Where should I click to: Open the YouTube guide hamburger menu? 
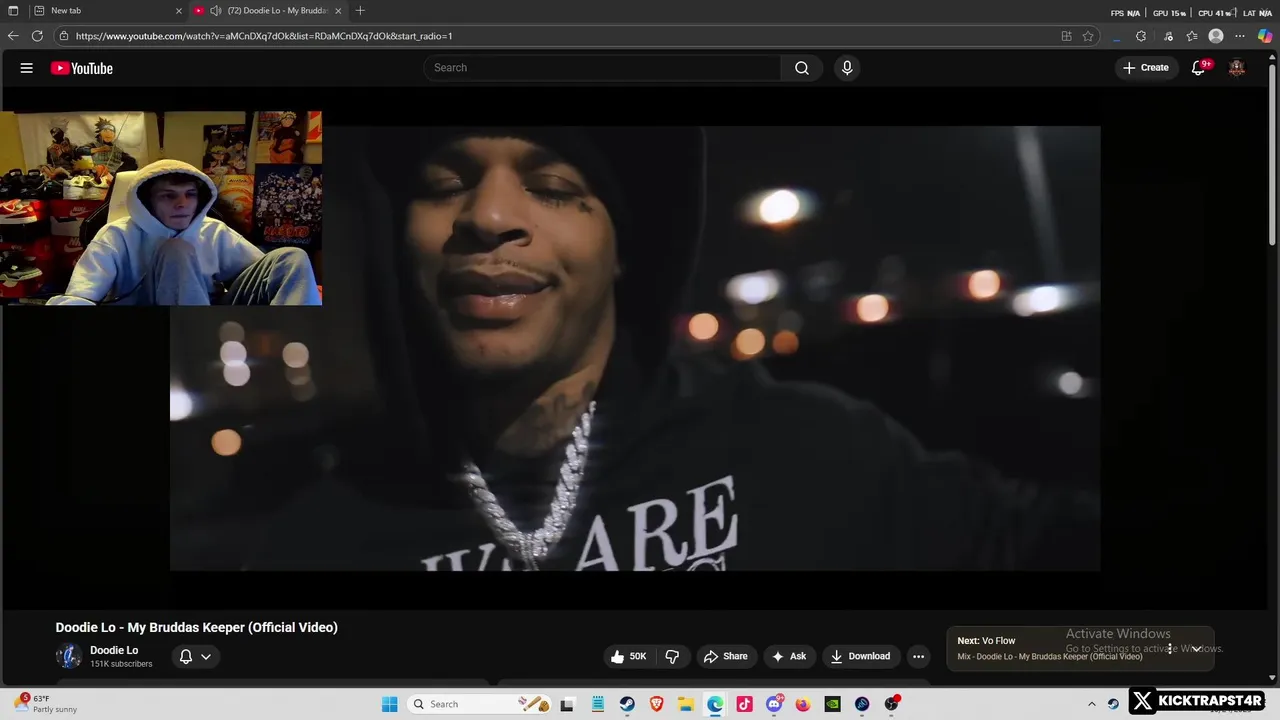[27, 68]
